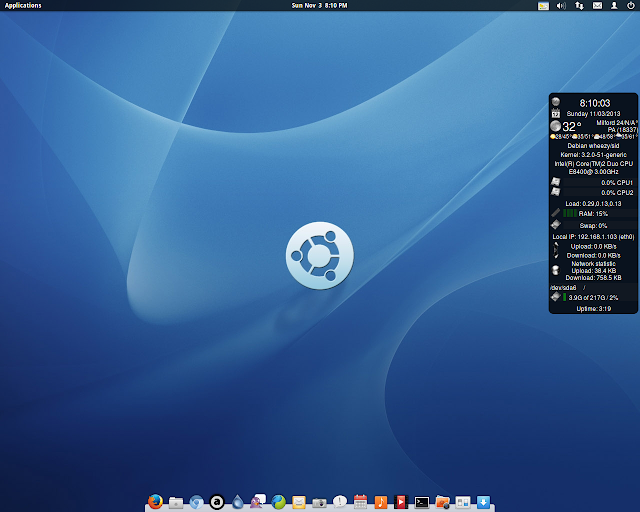Image resolution: width=640 pixels, height=512 pixels.
Task: Click the power button in top panel
Action: 631,5
